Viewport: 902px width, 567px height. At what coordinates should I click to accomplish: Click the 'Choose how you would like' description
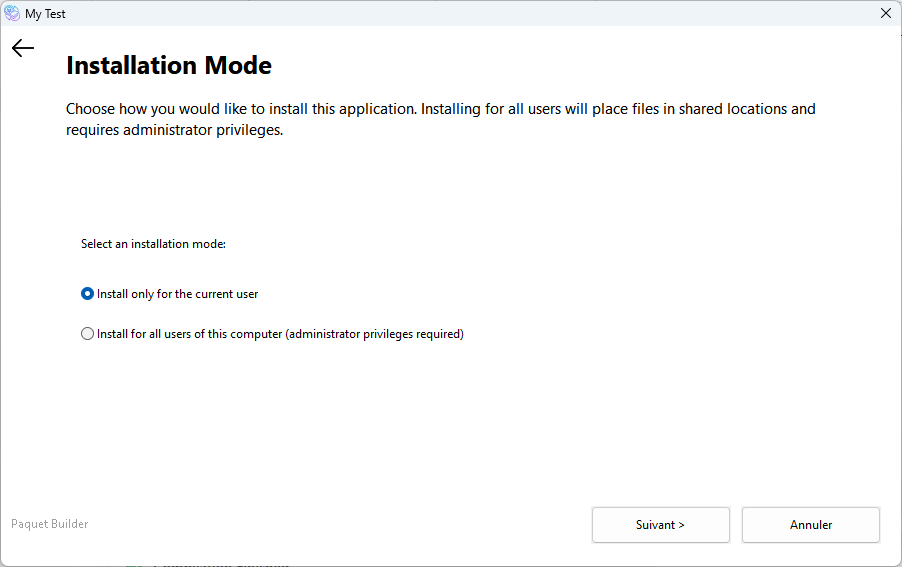pos(441,119)
